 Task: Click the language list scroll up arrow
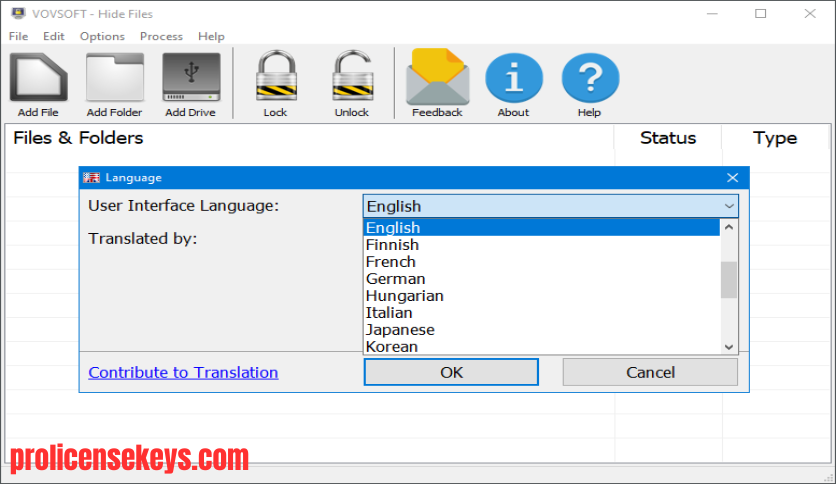(729, 227)
